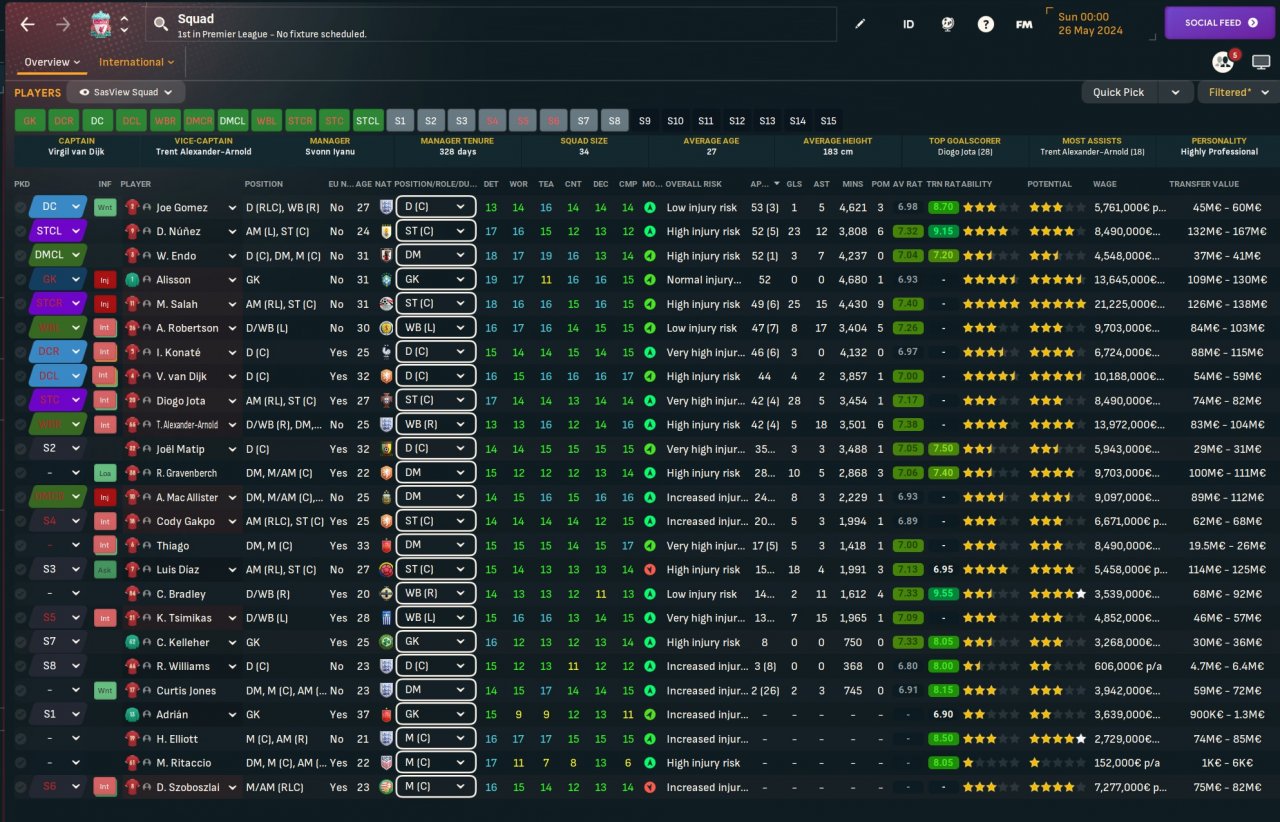
Task: Toggle the pick circle for W. Endo
Action: pyautogui.click(x=20, y=256)
